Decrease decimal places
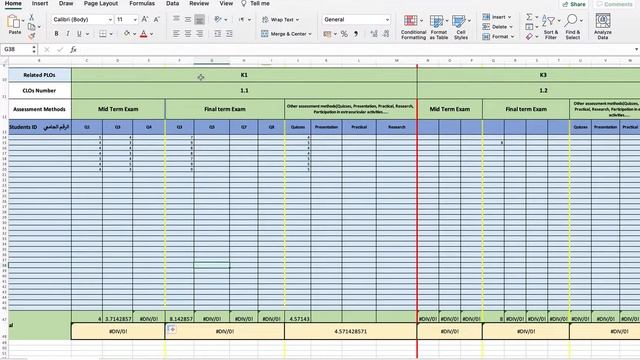This screenshot has height=360, width=640. 386,34
